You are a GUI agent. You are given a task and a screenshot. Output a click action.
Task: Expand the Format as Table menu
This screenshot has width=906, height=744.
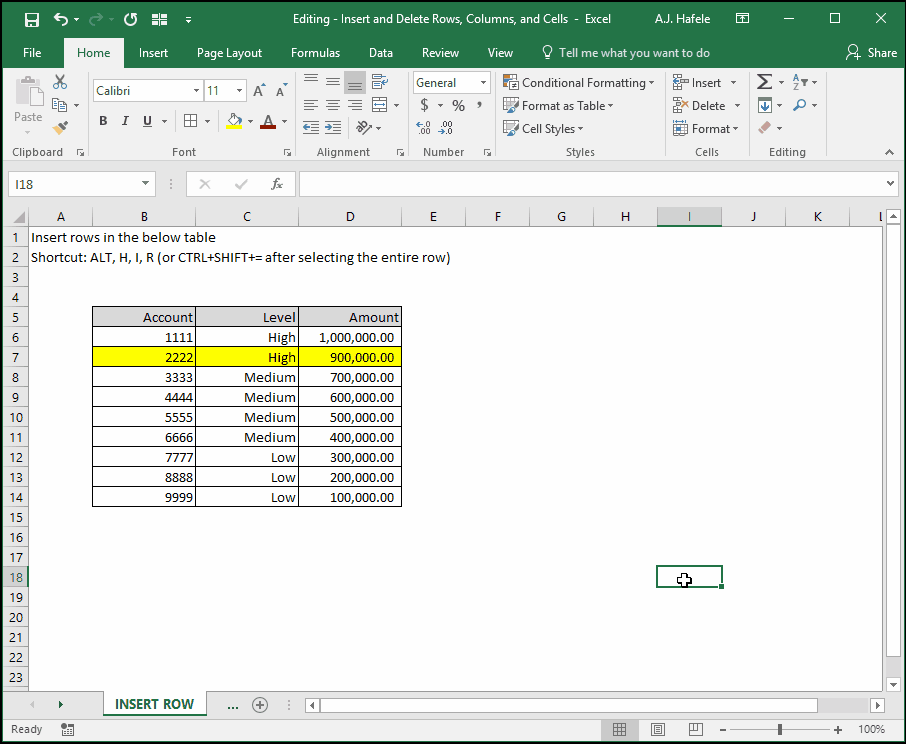(558, 106)
